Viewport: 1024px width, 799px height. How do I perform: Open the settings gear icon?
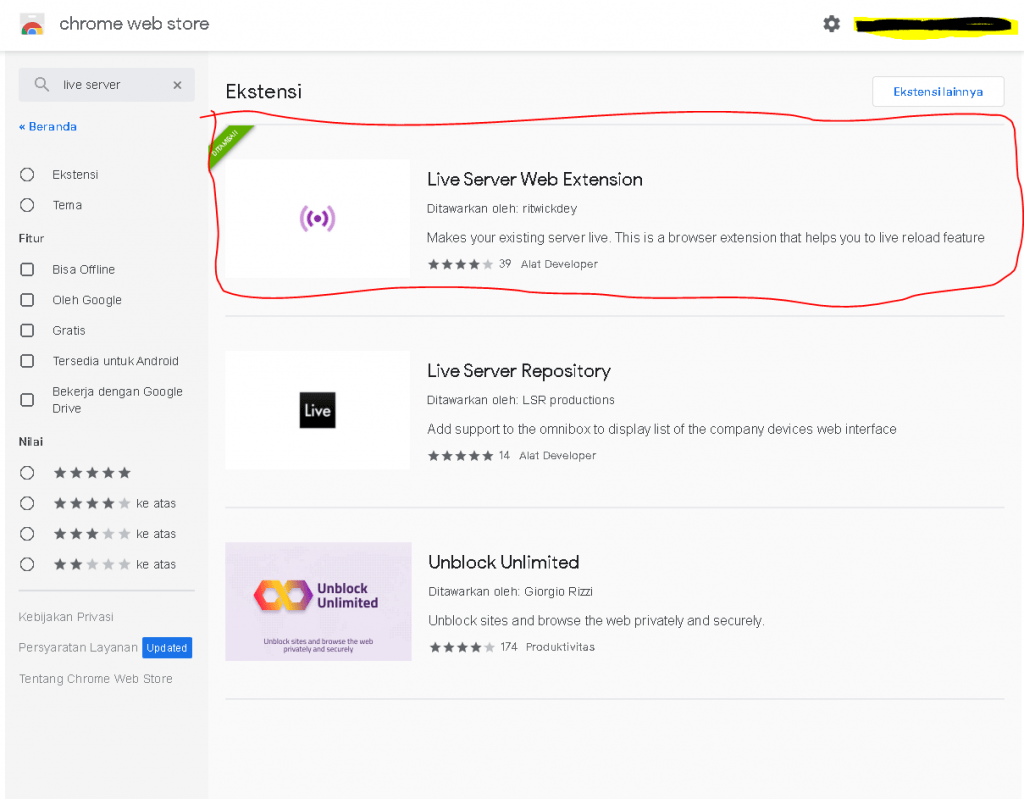click(x=831, y=24)
